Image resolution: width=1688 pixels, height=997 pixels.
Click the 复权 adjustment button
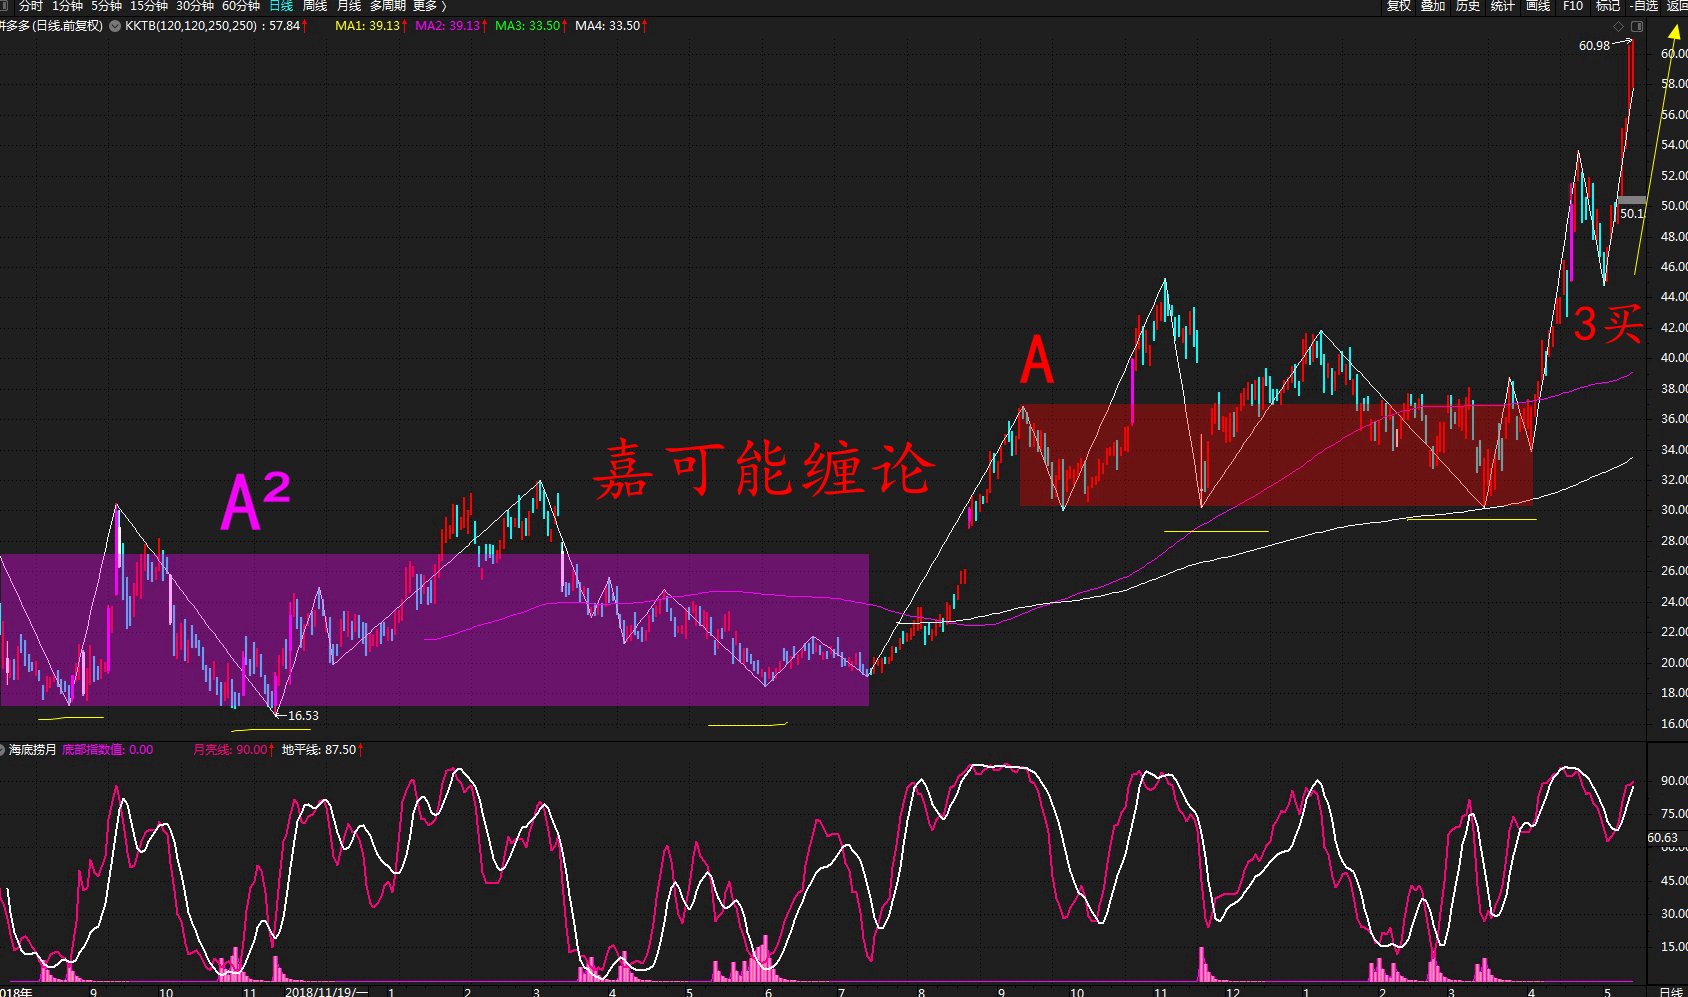tap(1398, 6)
